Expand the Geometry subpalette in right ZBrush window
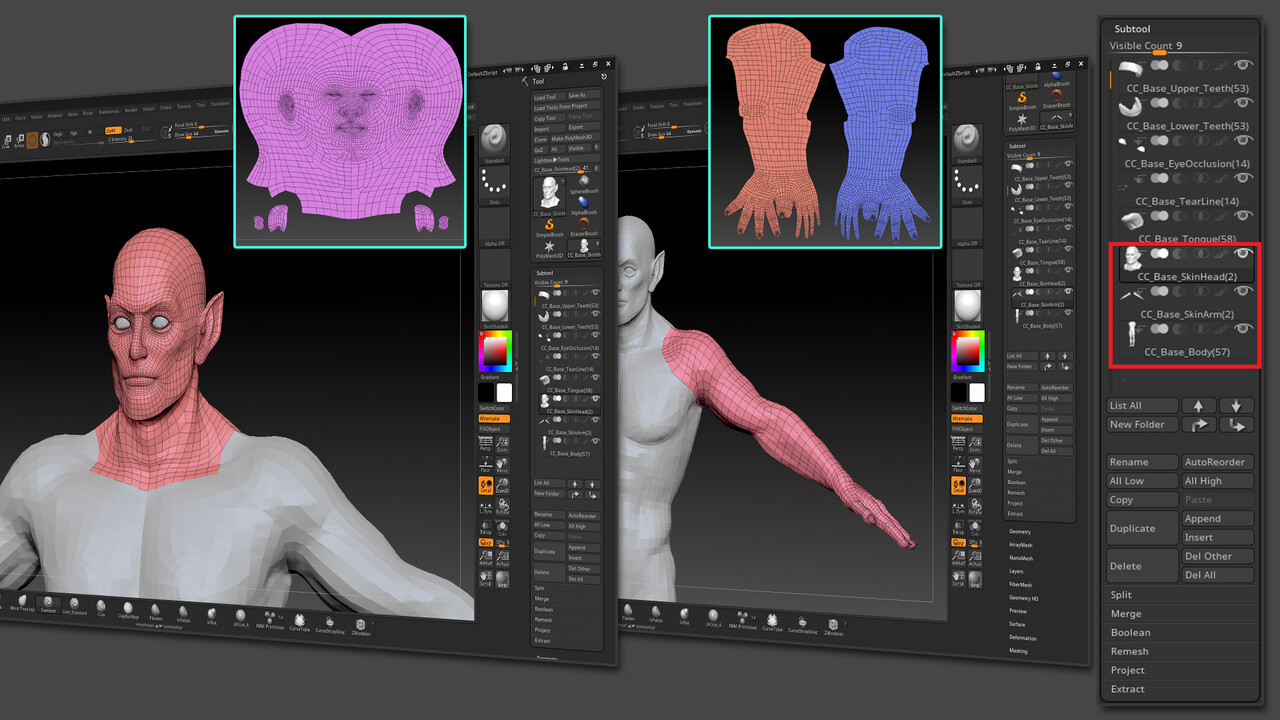Image resolution: width=1280 pixels, height=720 pixels. (x=1020, y=532)
